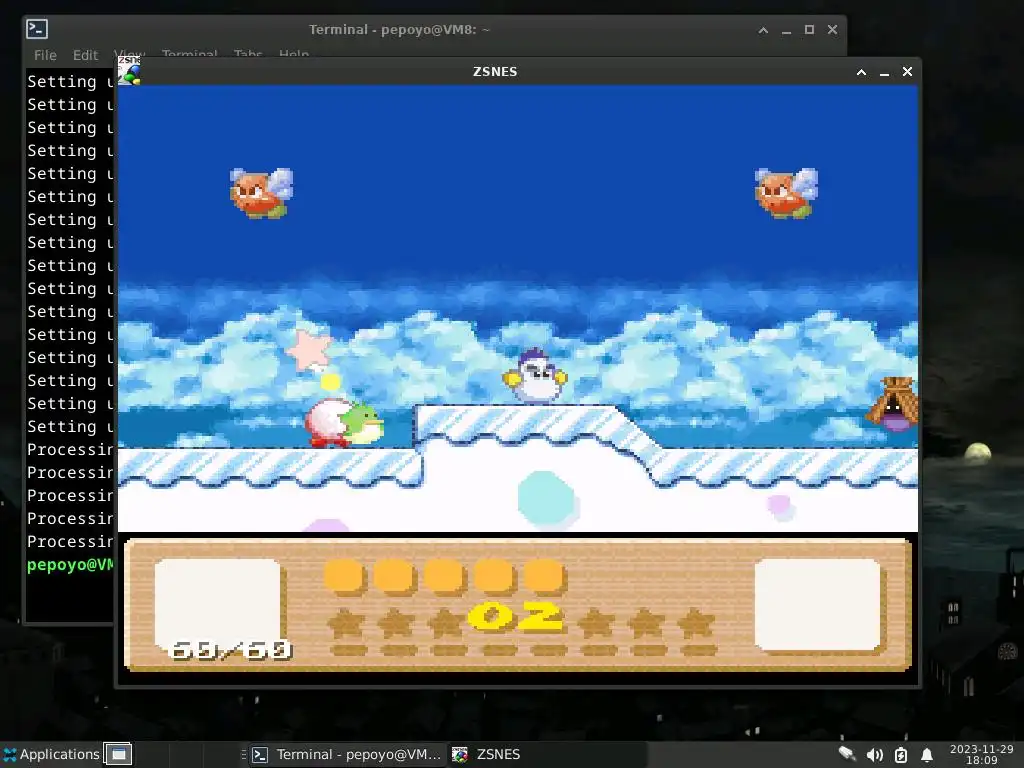Click the 2023-11-29 18:09 clock

click(982, 754)
